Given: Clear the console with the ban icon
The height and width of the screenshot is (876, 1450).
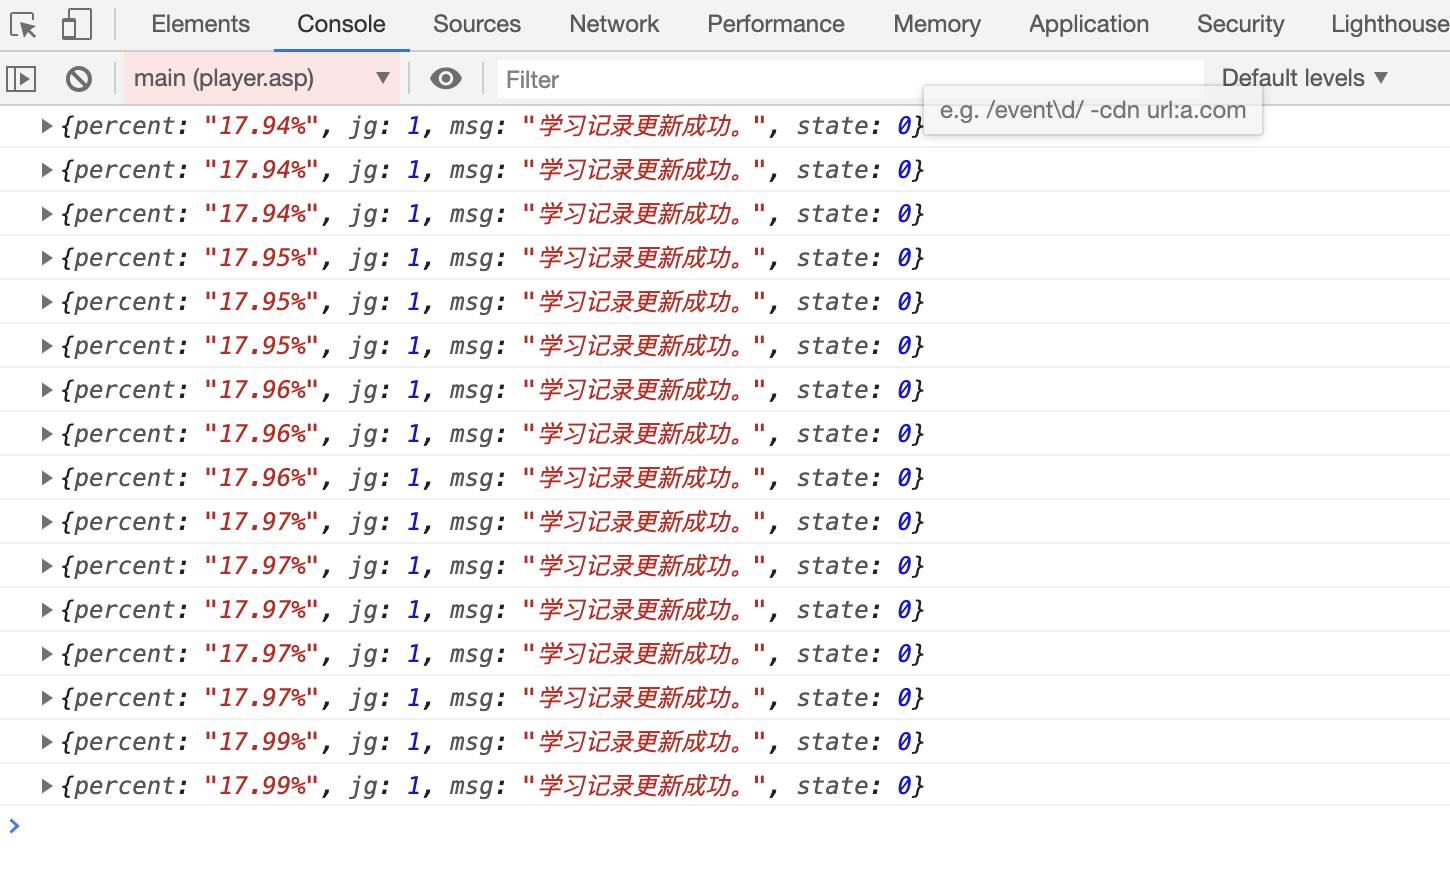Looking at the screenshot, I should coord(79,78).
